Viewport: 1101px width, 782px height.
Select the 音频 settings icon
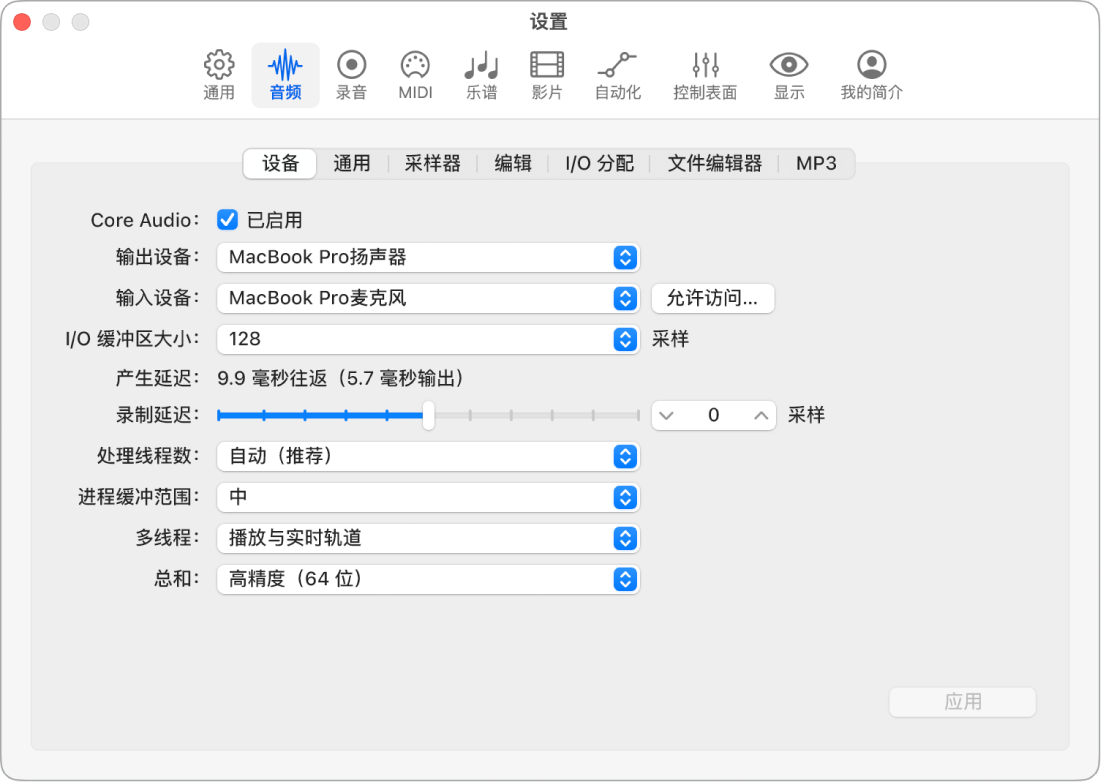pyautogui.click(x=285, y=74)
